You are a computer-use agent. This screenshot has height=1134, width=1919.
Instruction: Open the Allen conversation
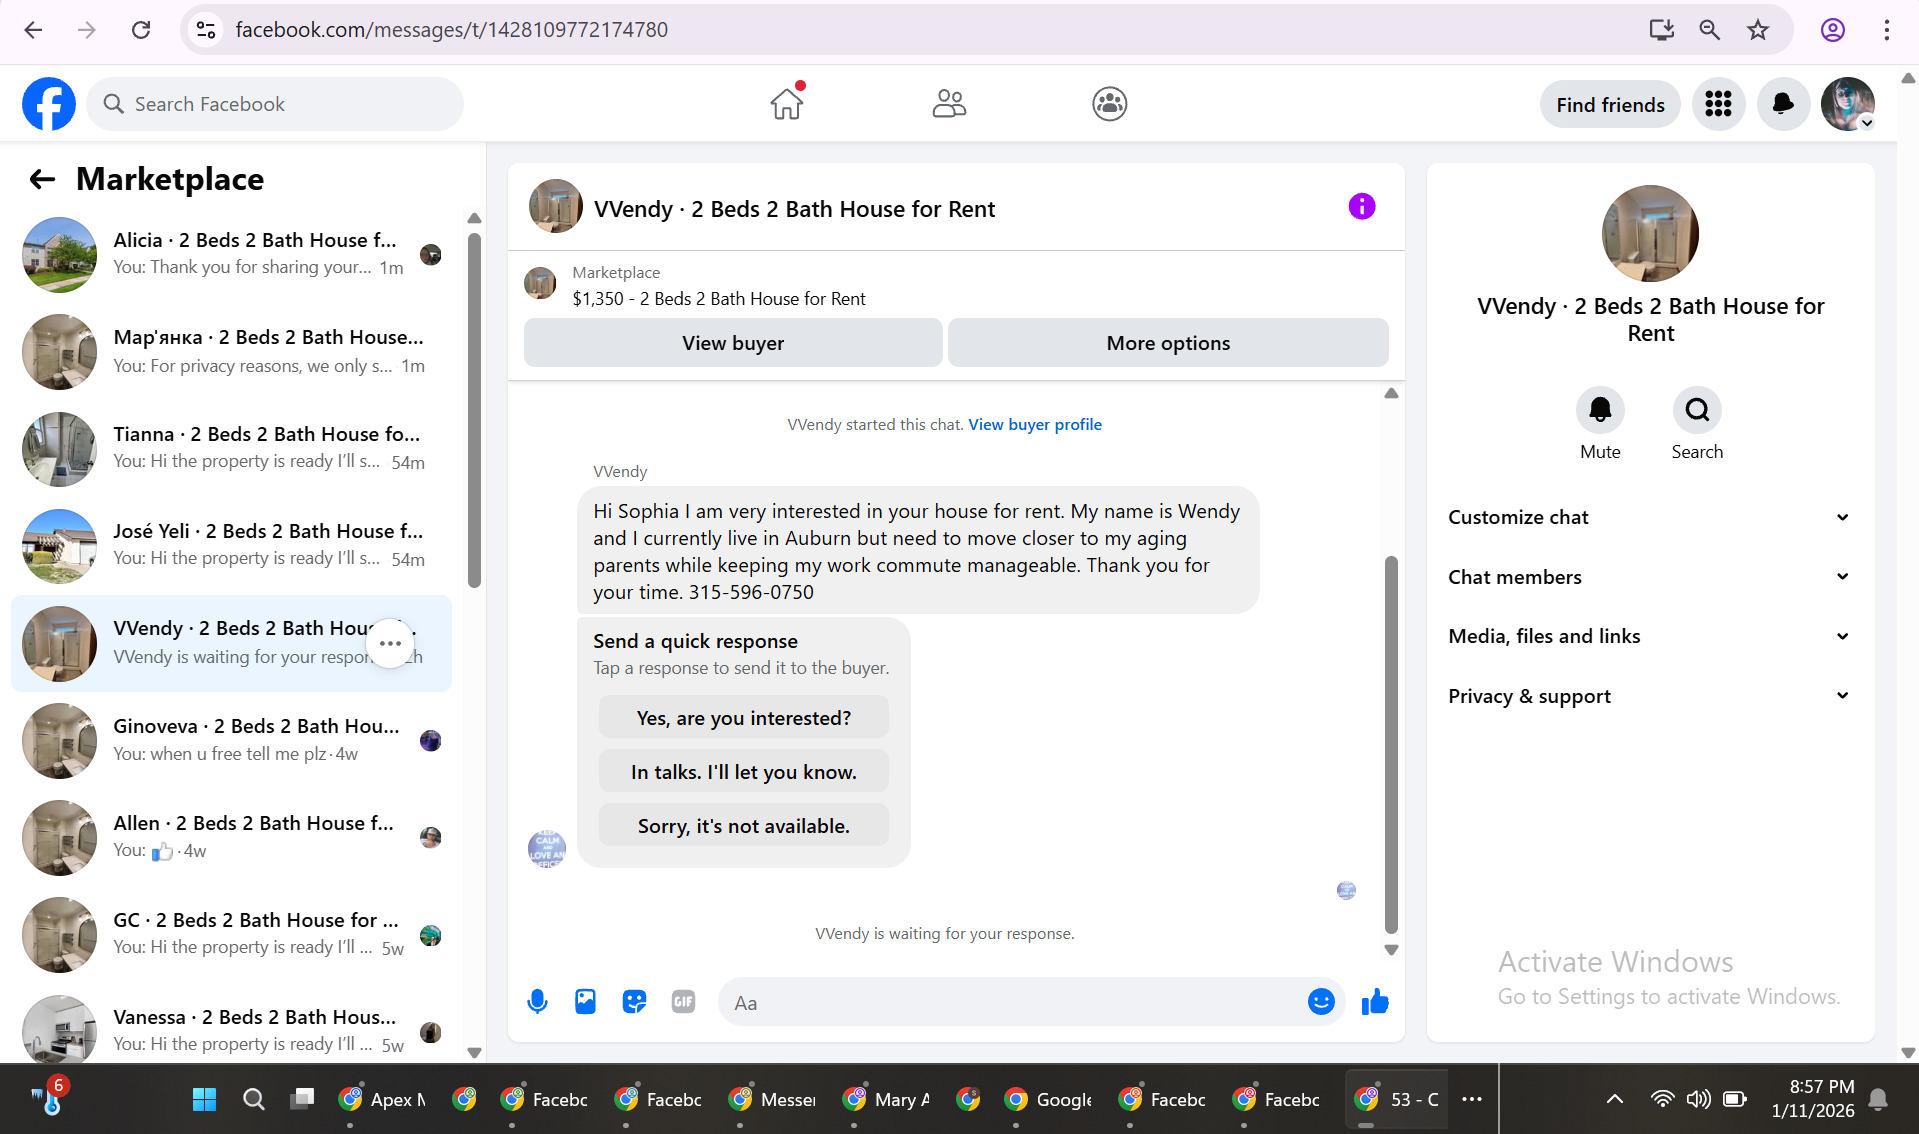click(232, 837)
